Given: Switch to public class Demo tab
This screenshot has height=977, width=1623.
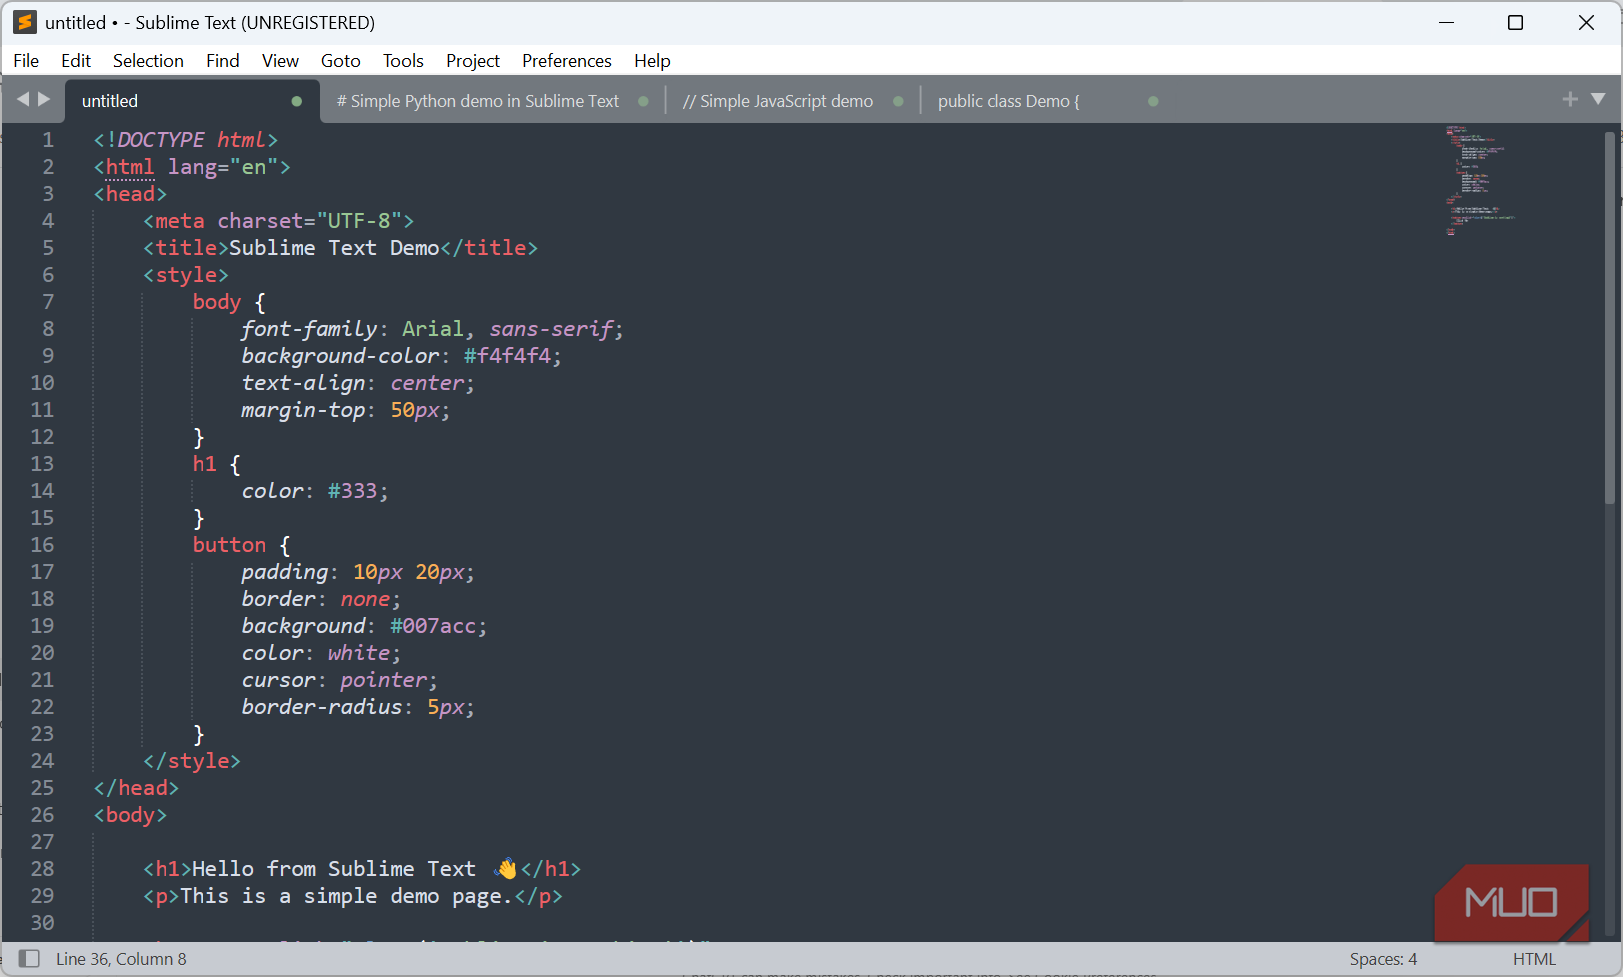Looking at the screenshot, I should tap(1008, 101).
